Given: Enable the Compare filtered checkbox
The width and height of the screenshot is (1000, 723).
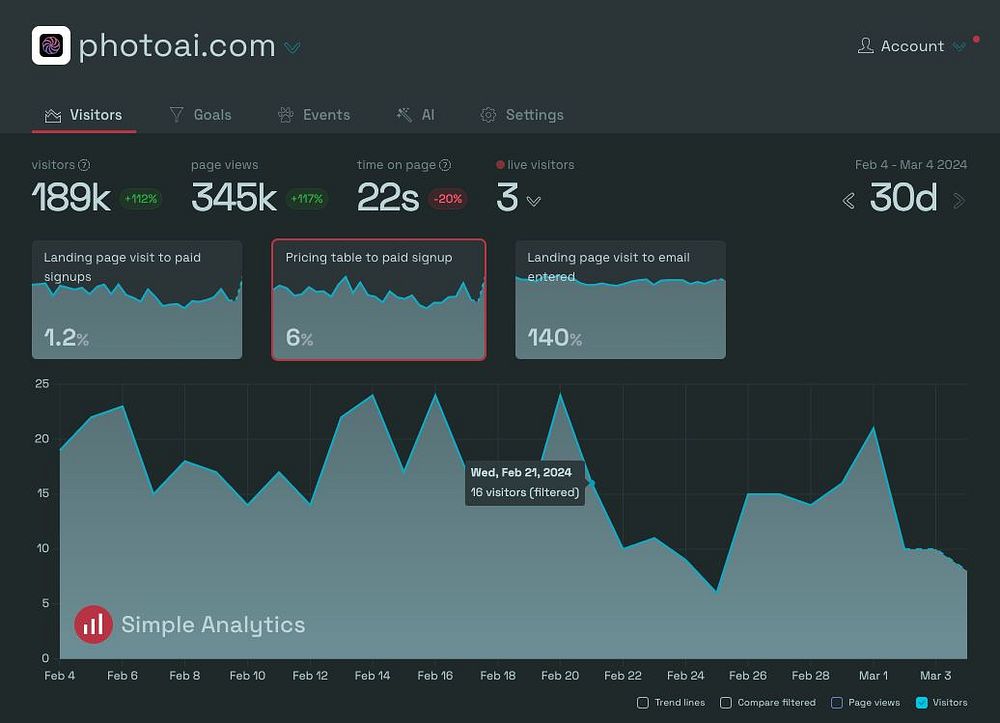Looking at the screenshot, I should coord(726,703).
